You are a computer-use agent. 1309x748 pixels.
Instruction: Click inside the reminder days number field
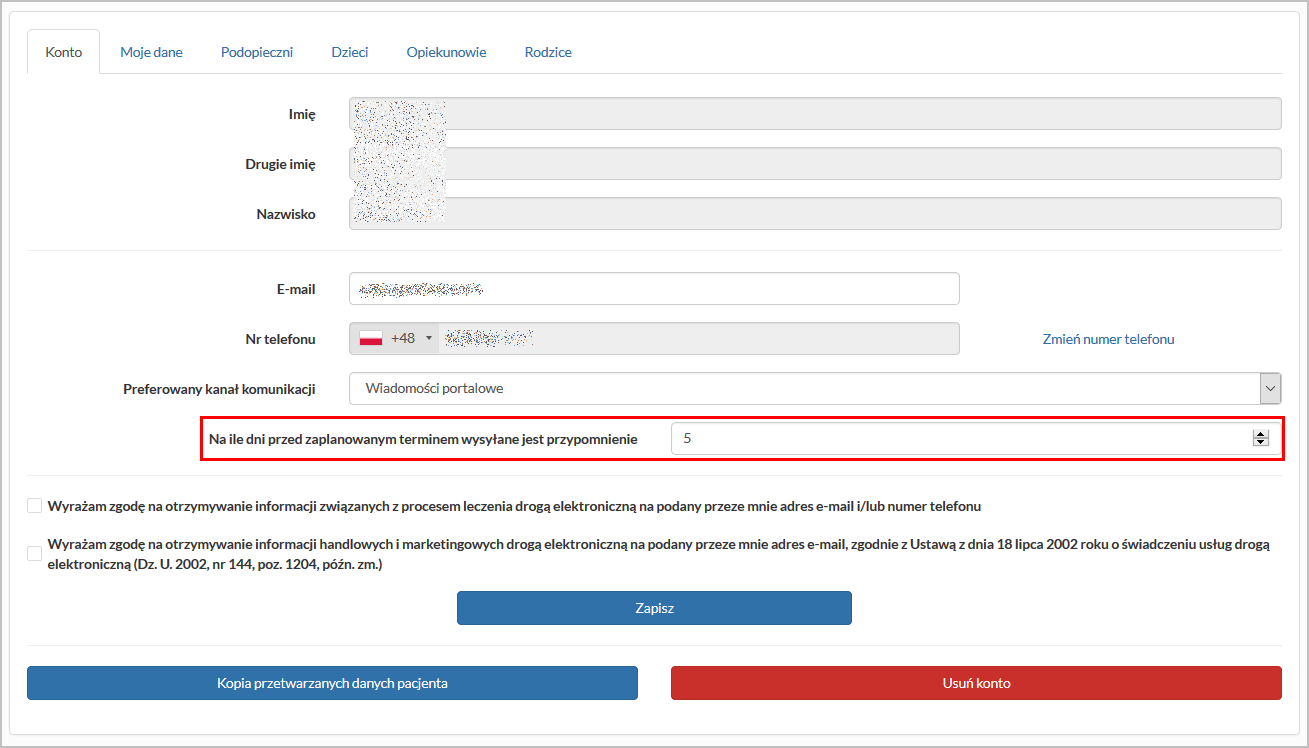coord(950,438)
